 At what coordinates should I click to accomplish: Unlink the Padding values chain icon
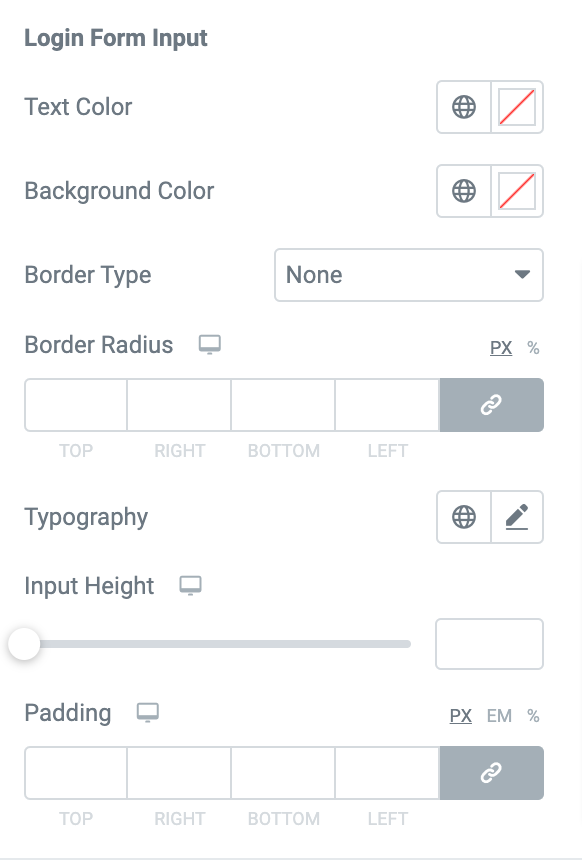(491, 773)
